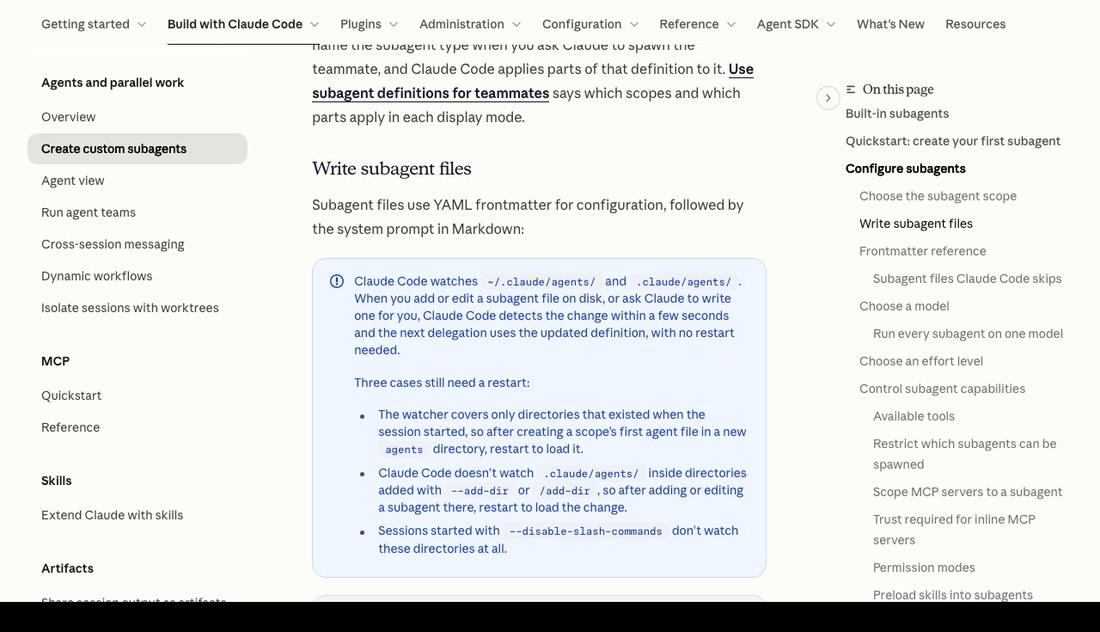Open Agent view in the sidebar

[x=72, y=181]
